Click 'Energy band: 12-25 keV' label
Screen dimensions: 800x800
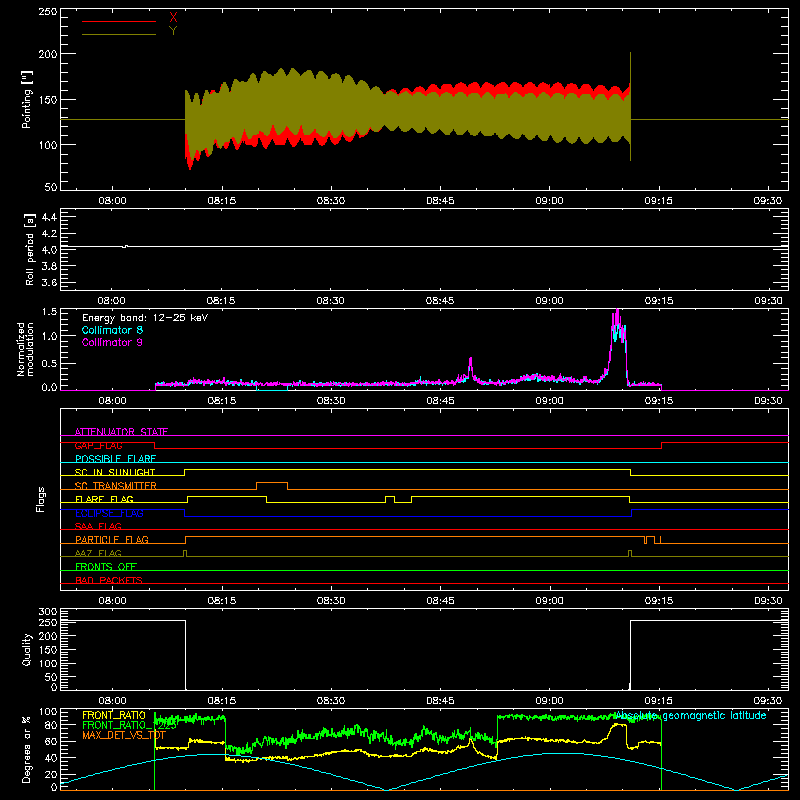(x=145, y=318)
